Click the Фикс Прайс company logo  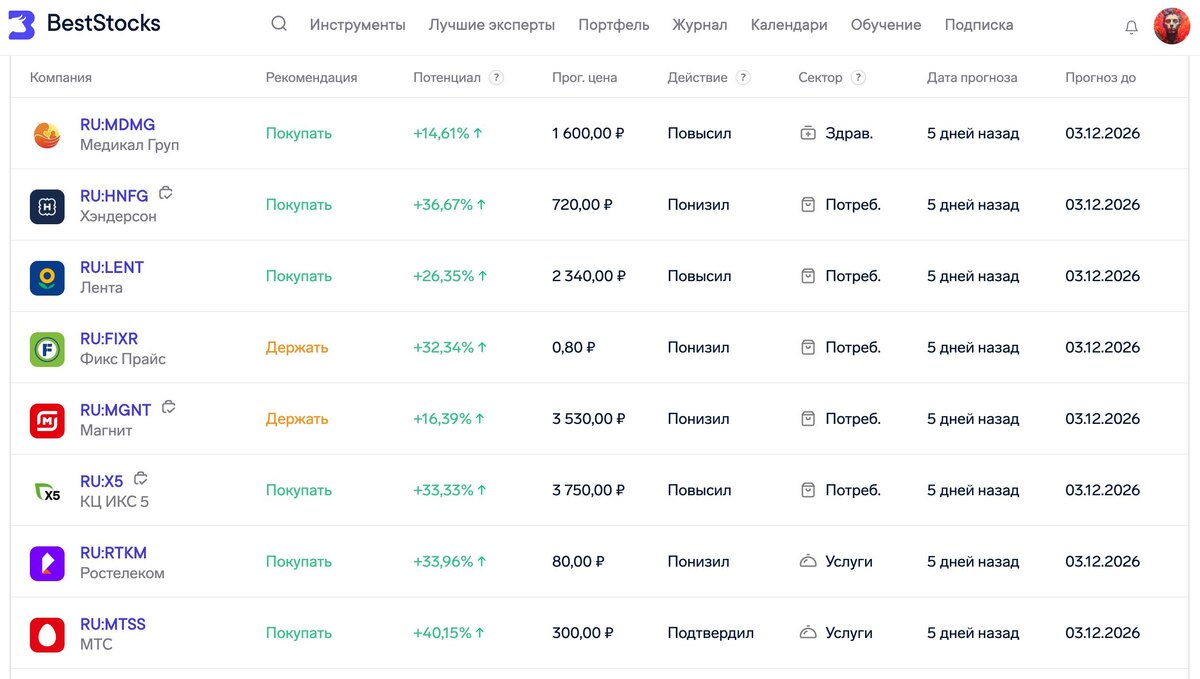(47, 349)
